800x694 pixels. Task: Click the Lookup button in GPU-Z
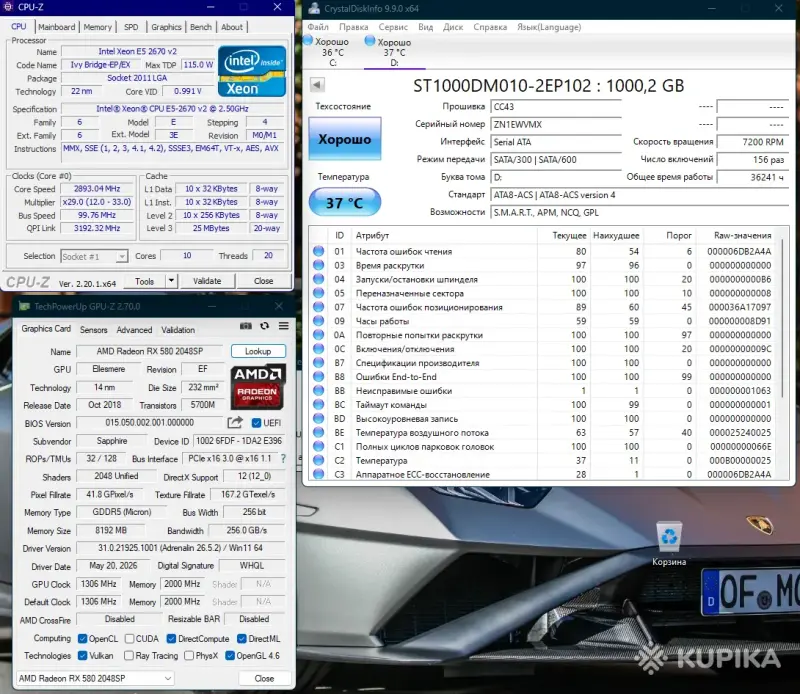258,351
